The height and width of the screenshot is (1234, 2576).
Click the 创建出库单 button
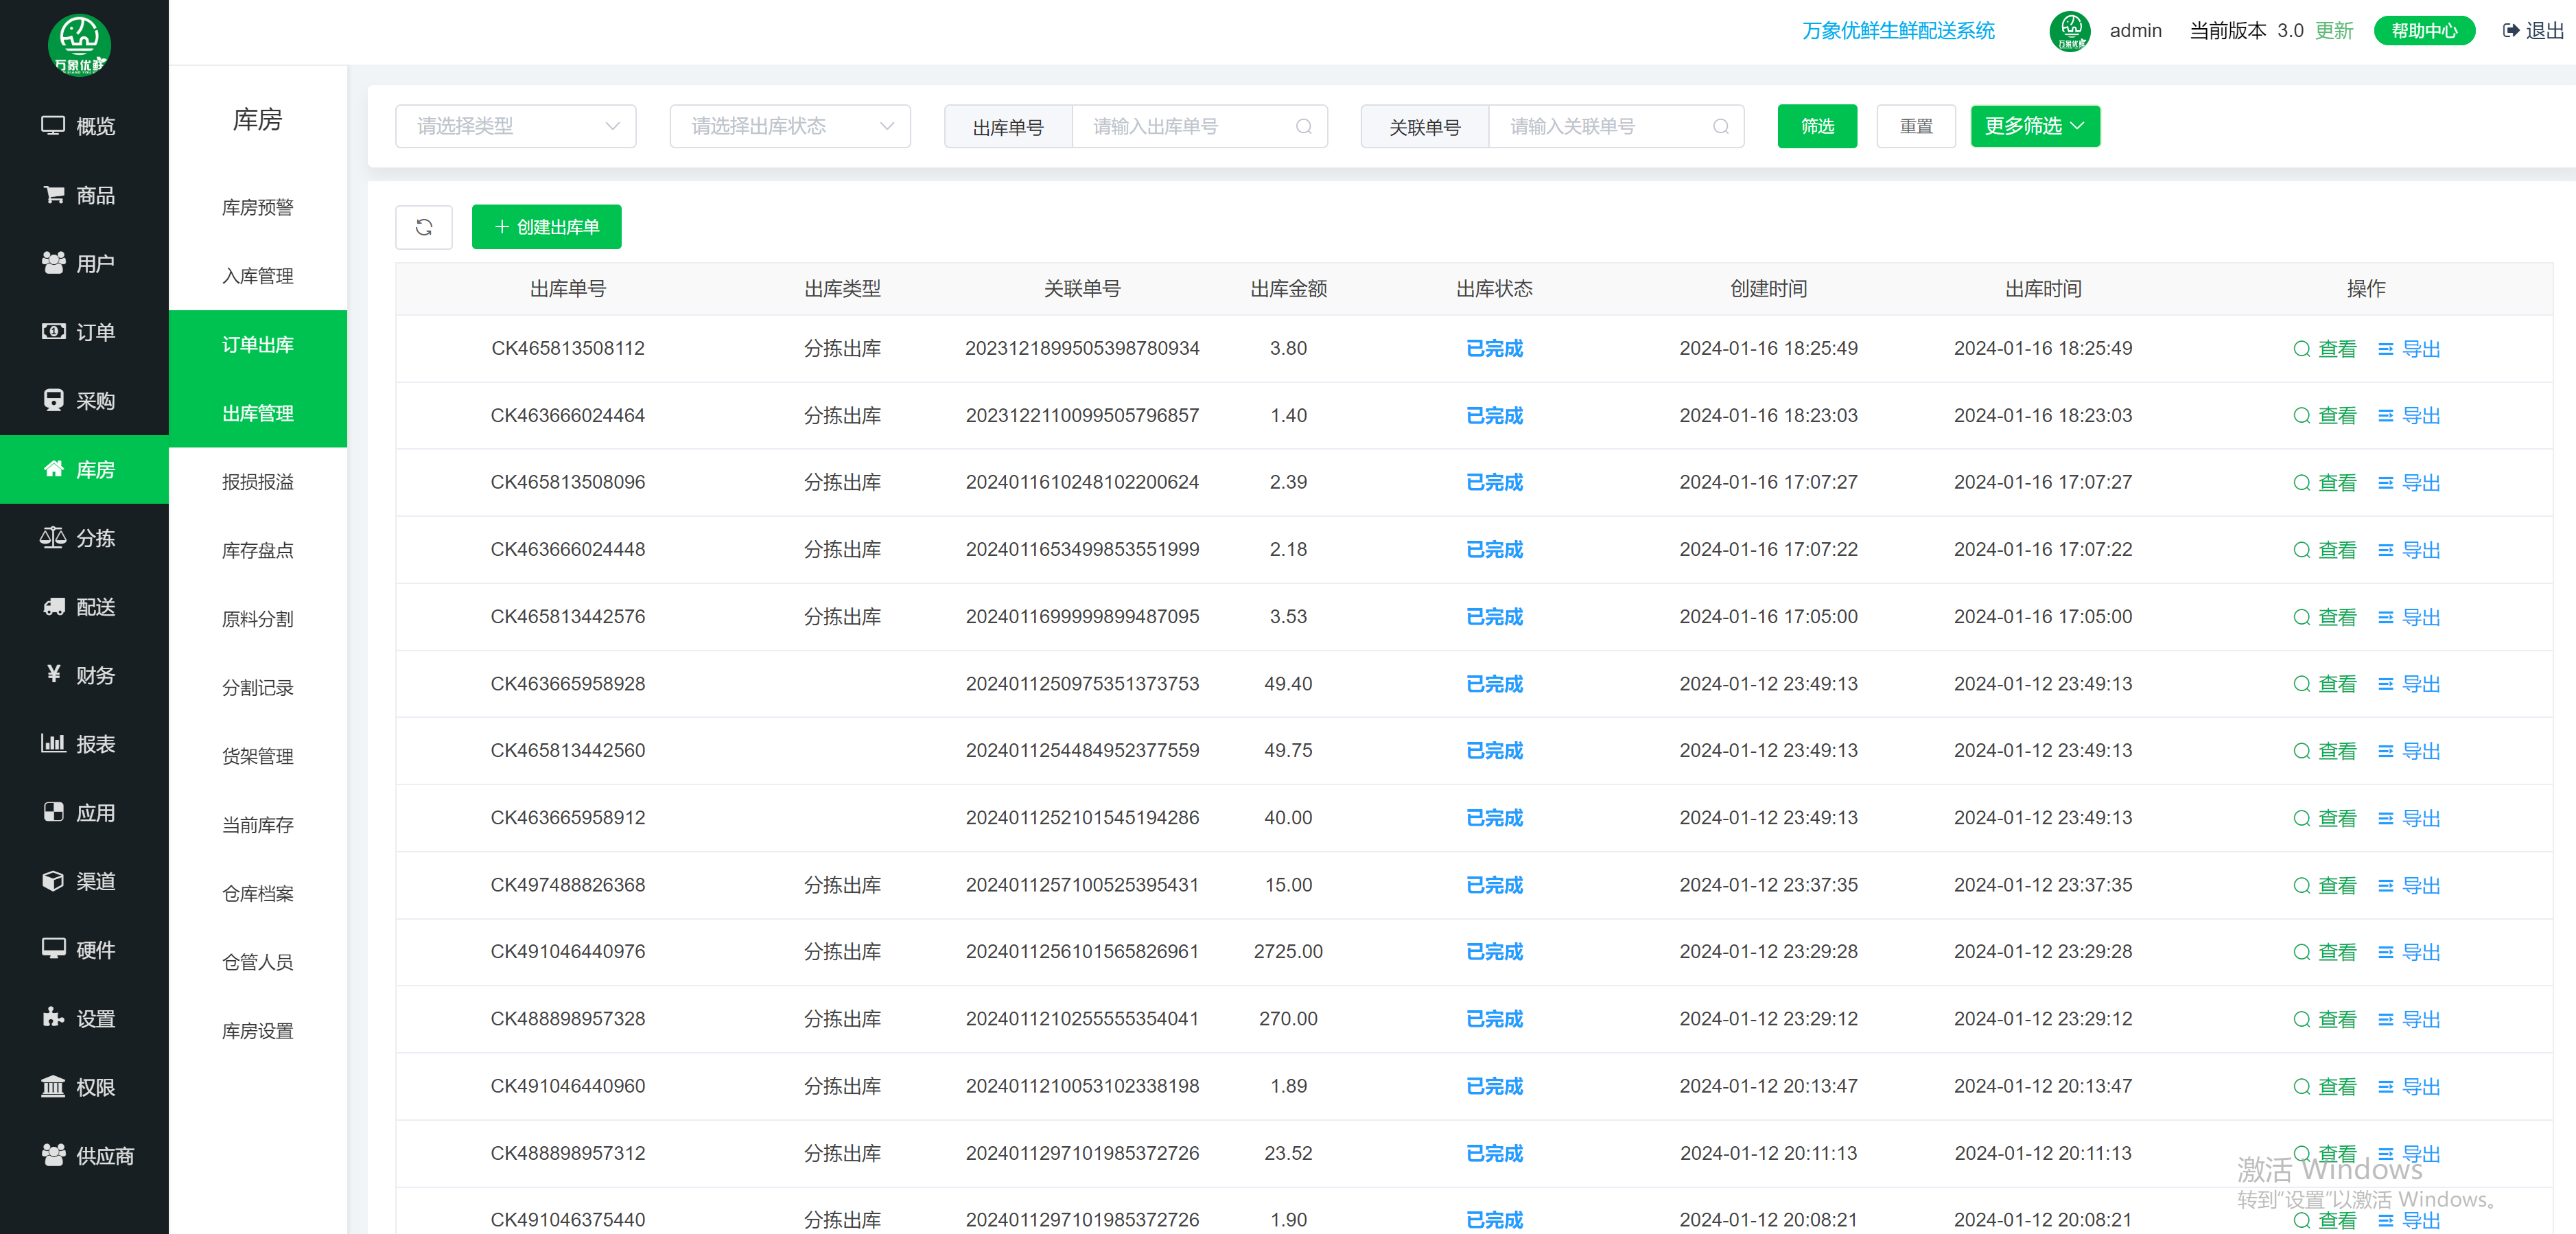coord(546,227)
